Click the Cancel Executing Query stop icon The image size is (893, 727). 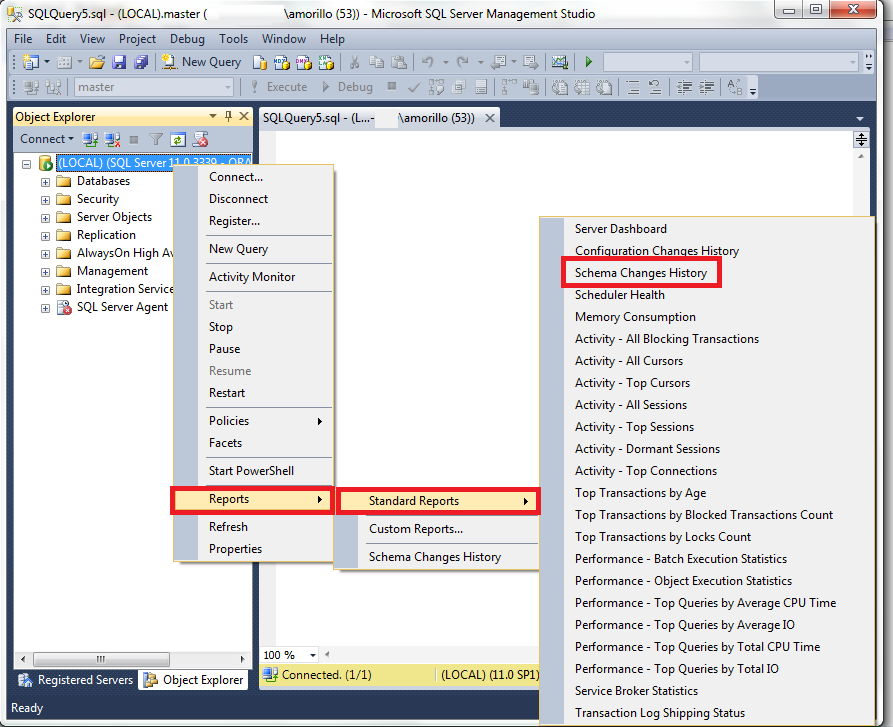click(x=392, y=87)
